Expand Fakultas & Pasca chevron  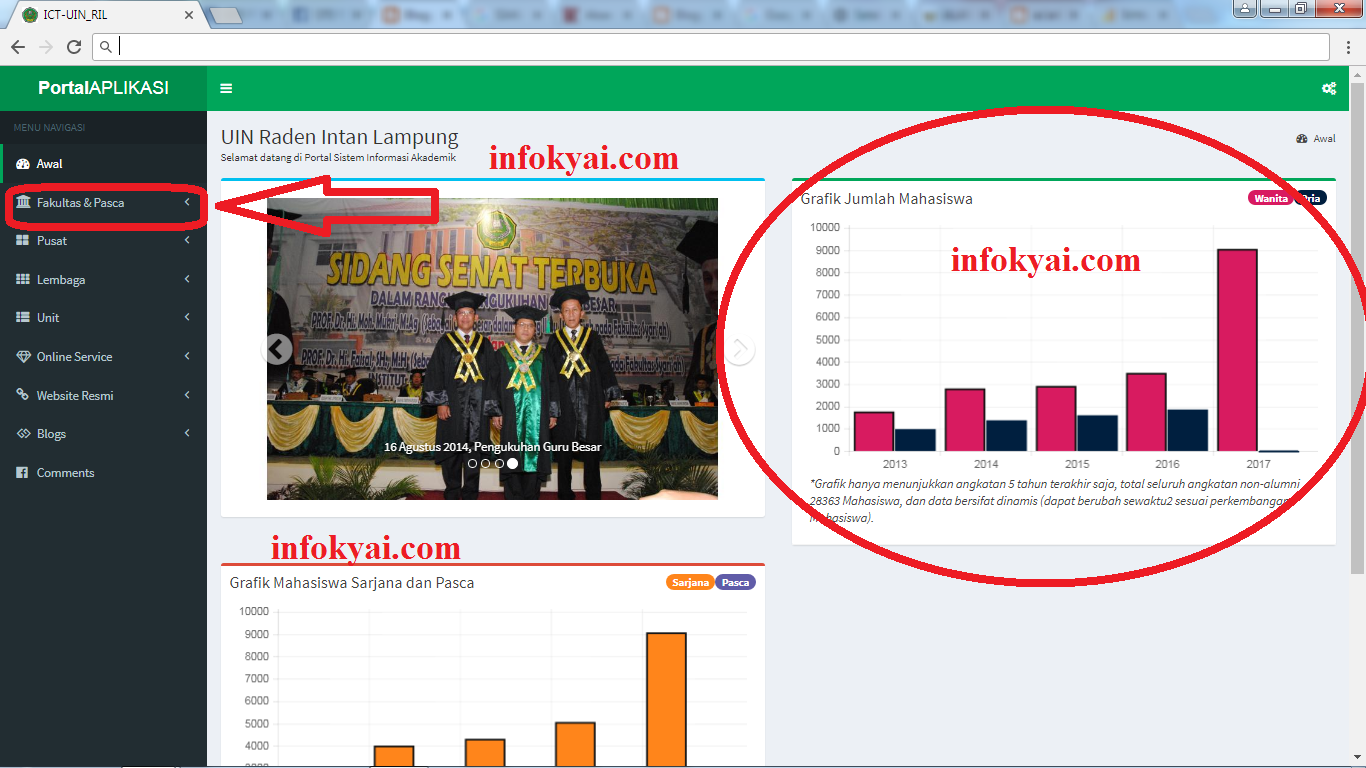click(x=187, y=202)
